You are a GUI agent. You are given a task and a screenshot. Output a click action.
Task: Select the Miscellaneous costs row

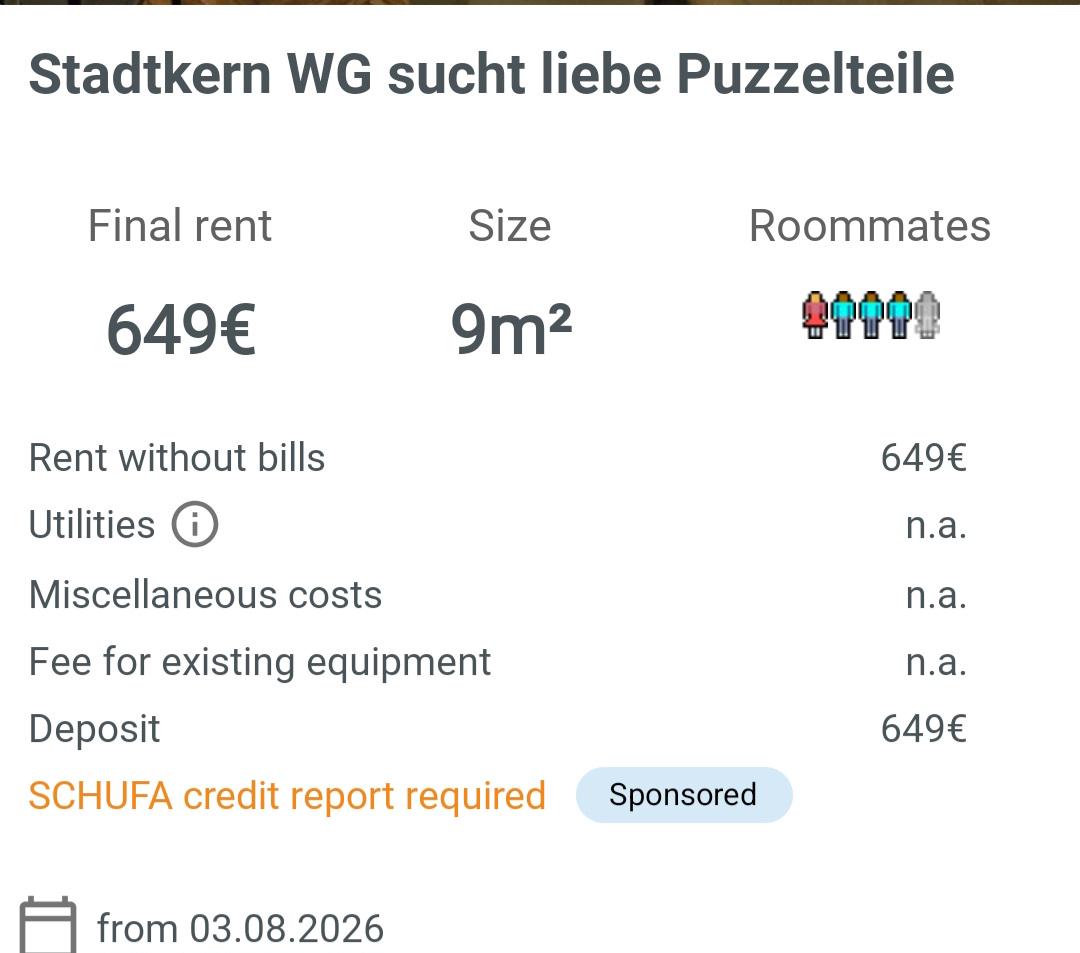click(x=498, y=595)
